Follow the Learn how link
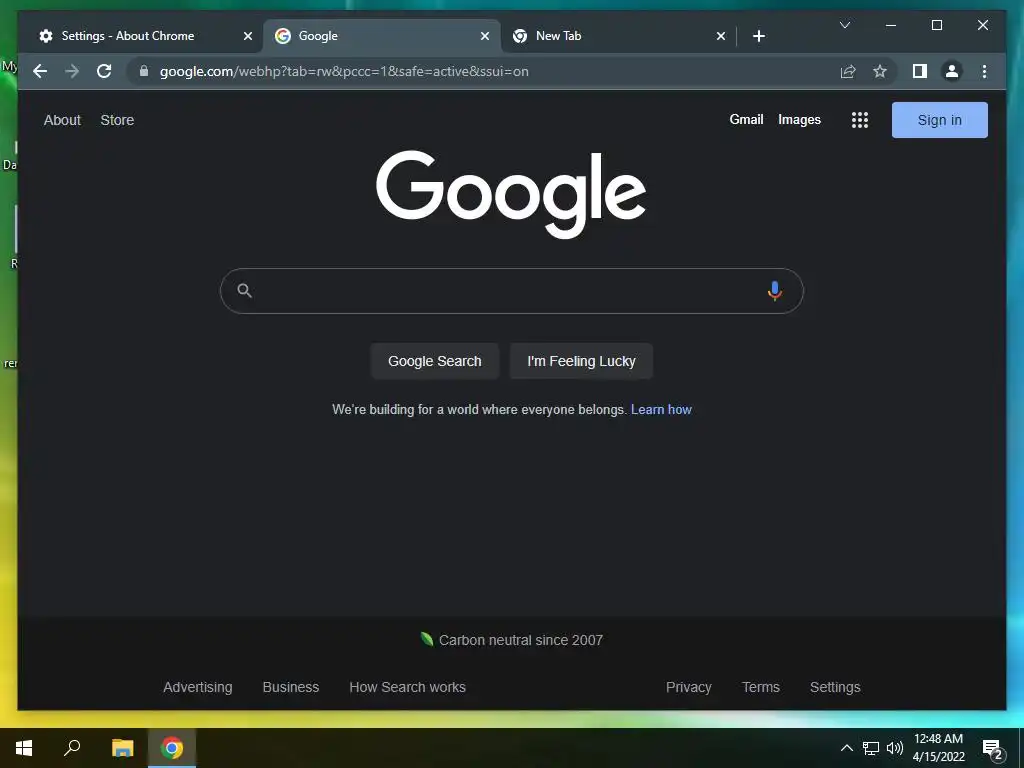This screenshot has width=1024, height=768. pos(661,409)
